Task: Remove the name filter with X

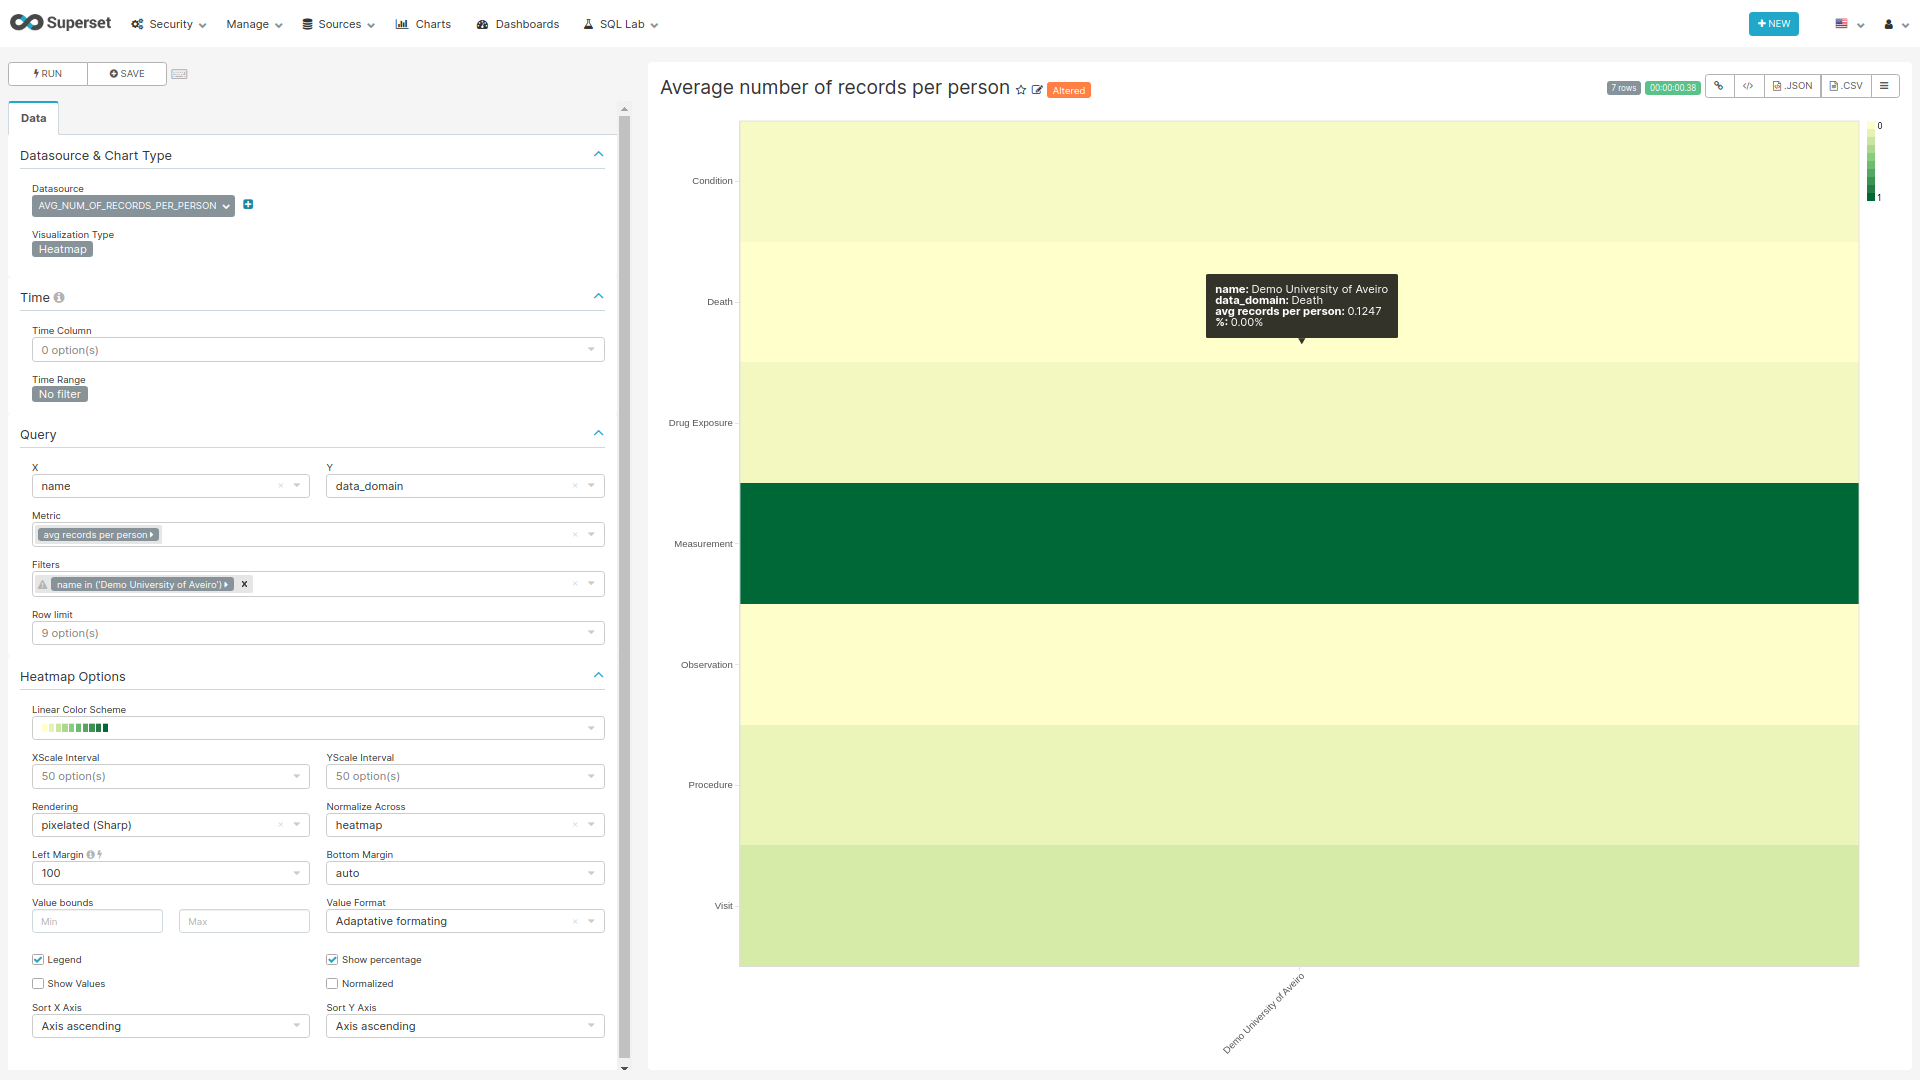Action: pyautogui.click(x=244, y=584)
